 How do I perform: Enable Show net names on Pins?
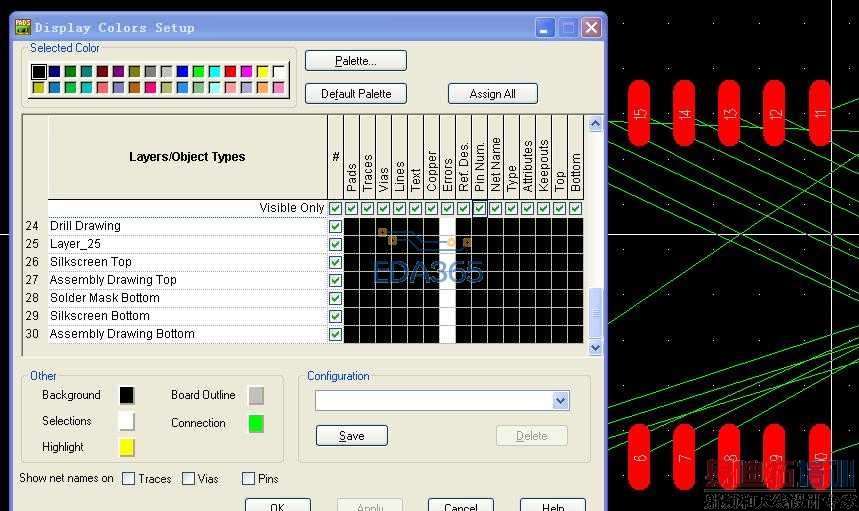point(248,479)
